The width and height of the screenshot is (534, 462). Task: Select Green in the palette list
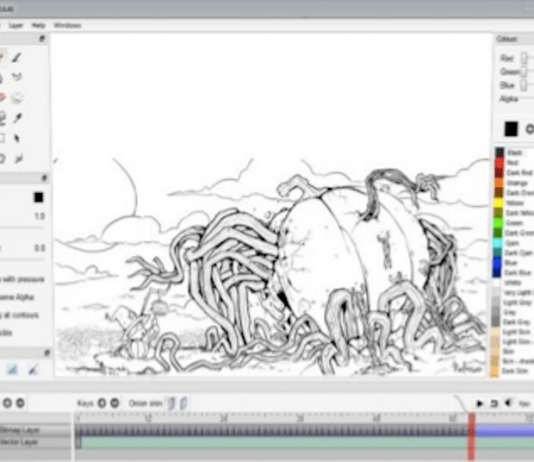[x=514, y=223]
